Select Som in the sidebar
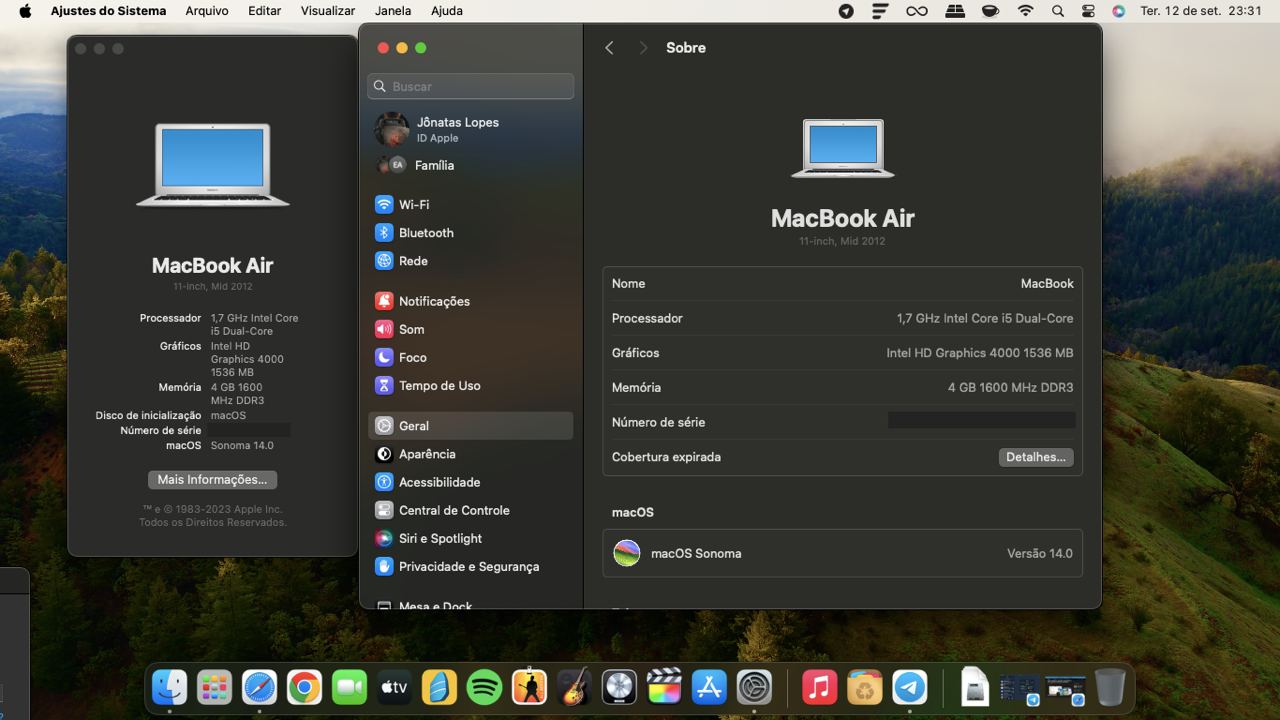1280x720 pixels. pos(411,329)
